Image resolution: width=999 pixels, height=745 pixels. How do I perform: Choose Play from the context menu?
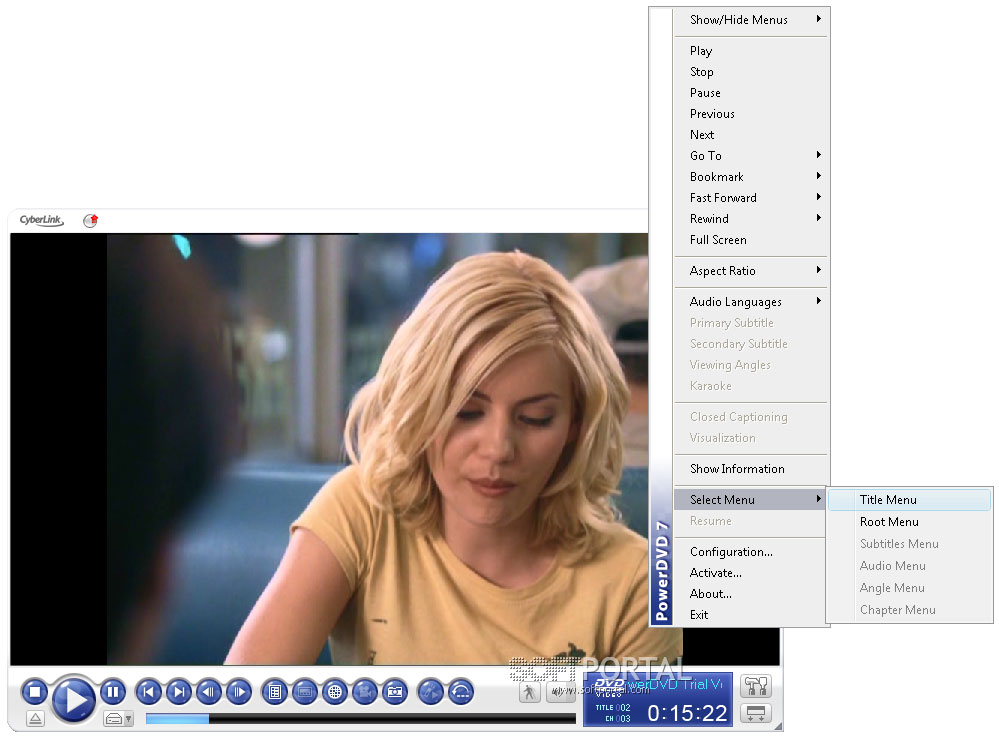point(751,51)
